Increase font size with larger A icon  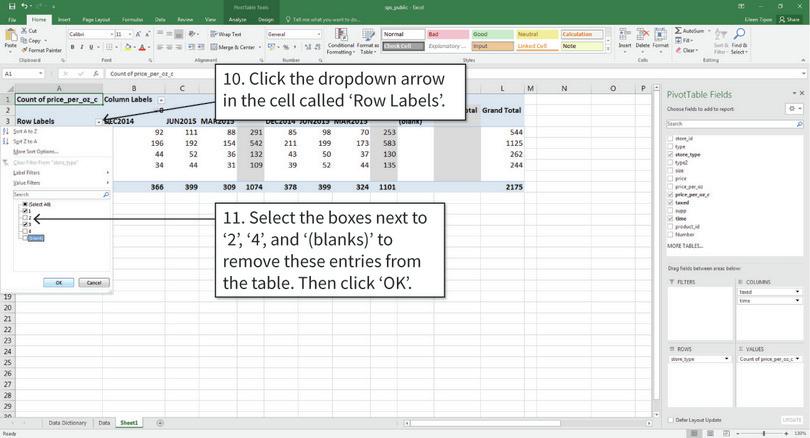(x=138, y=34)
